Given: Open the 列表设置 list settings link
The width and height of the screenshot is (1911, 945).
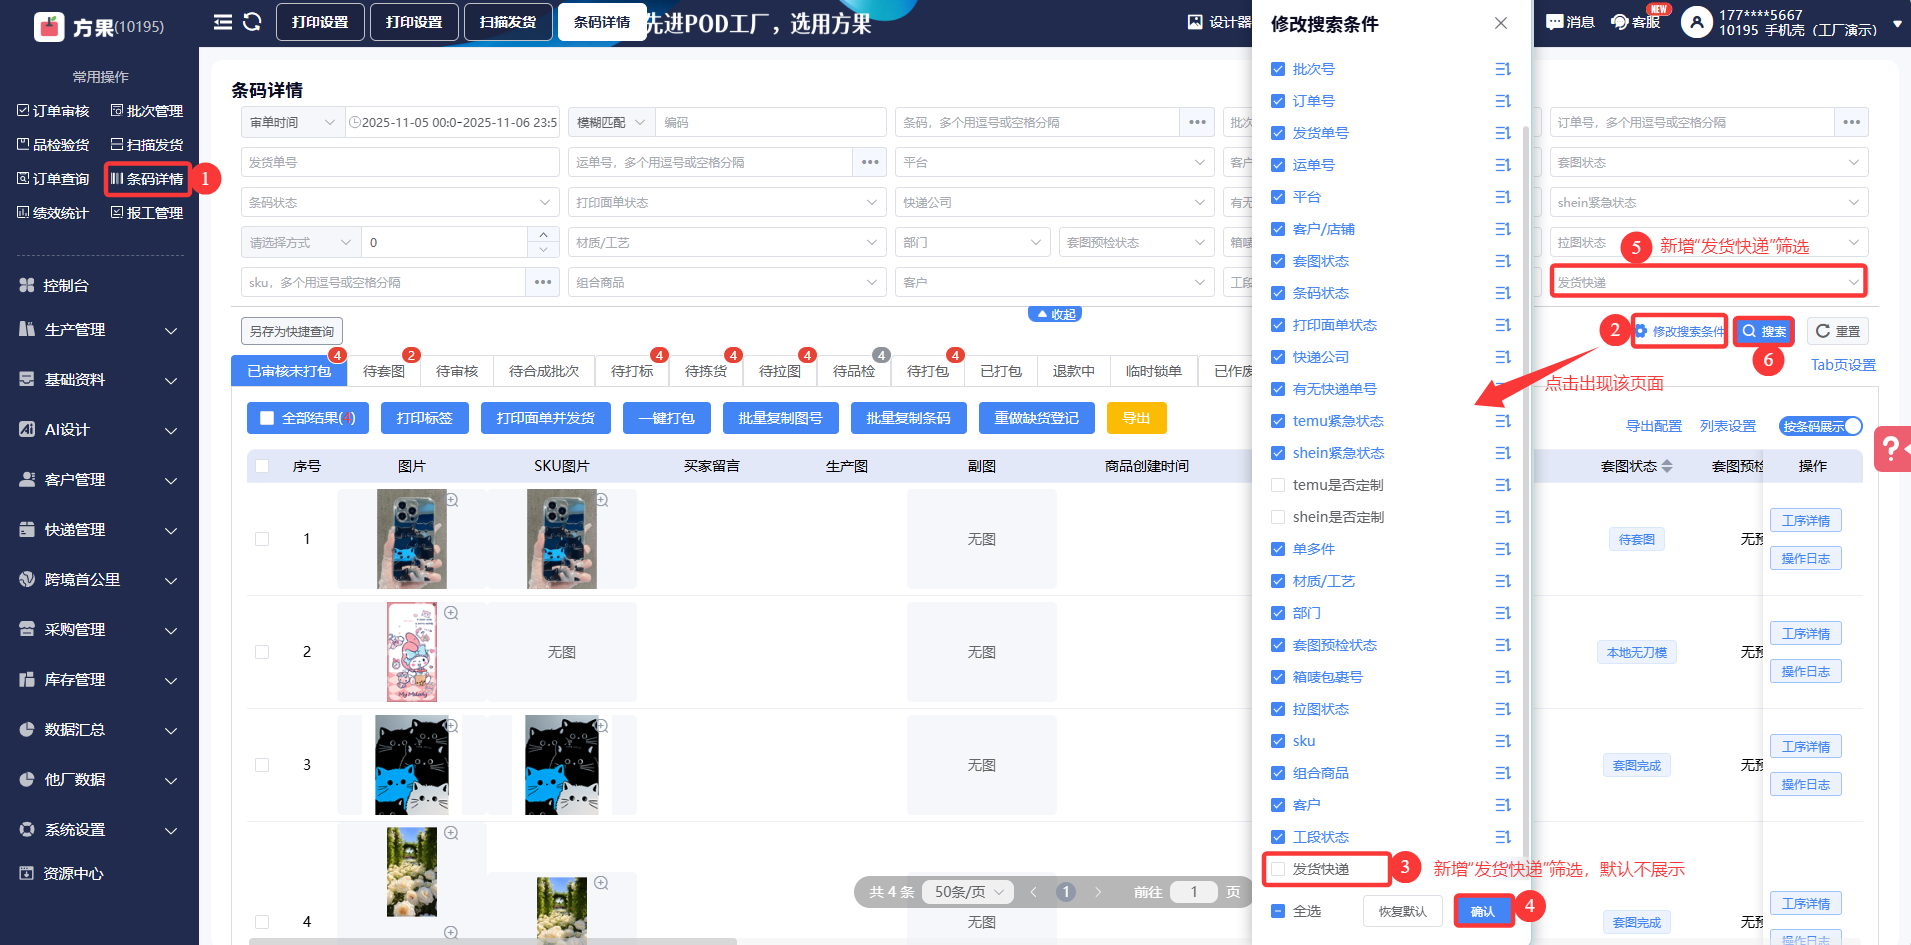Looking at the screenshot, I should (x=1728, y=426).
